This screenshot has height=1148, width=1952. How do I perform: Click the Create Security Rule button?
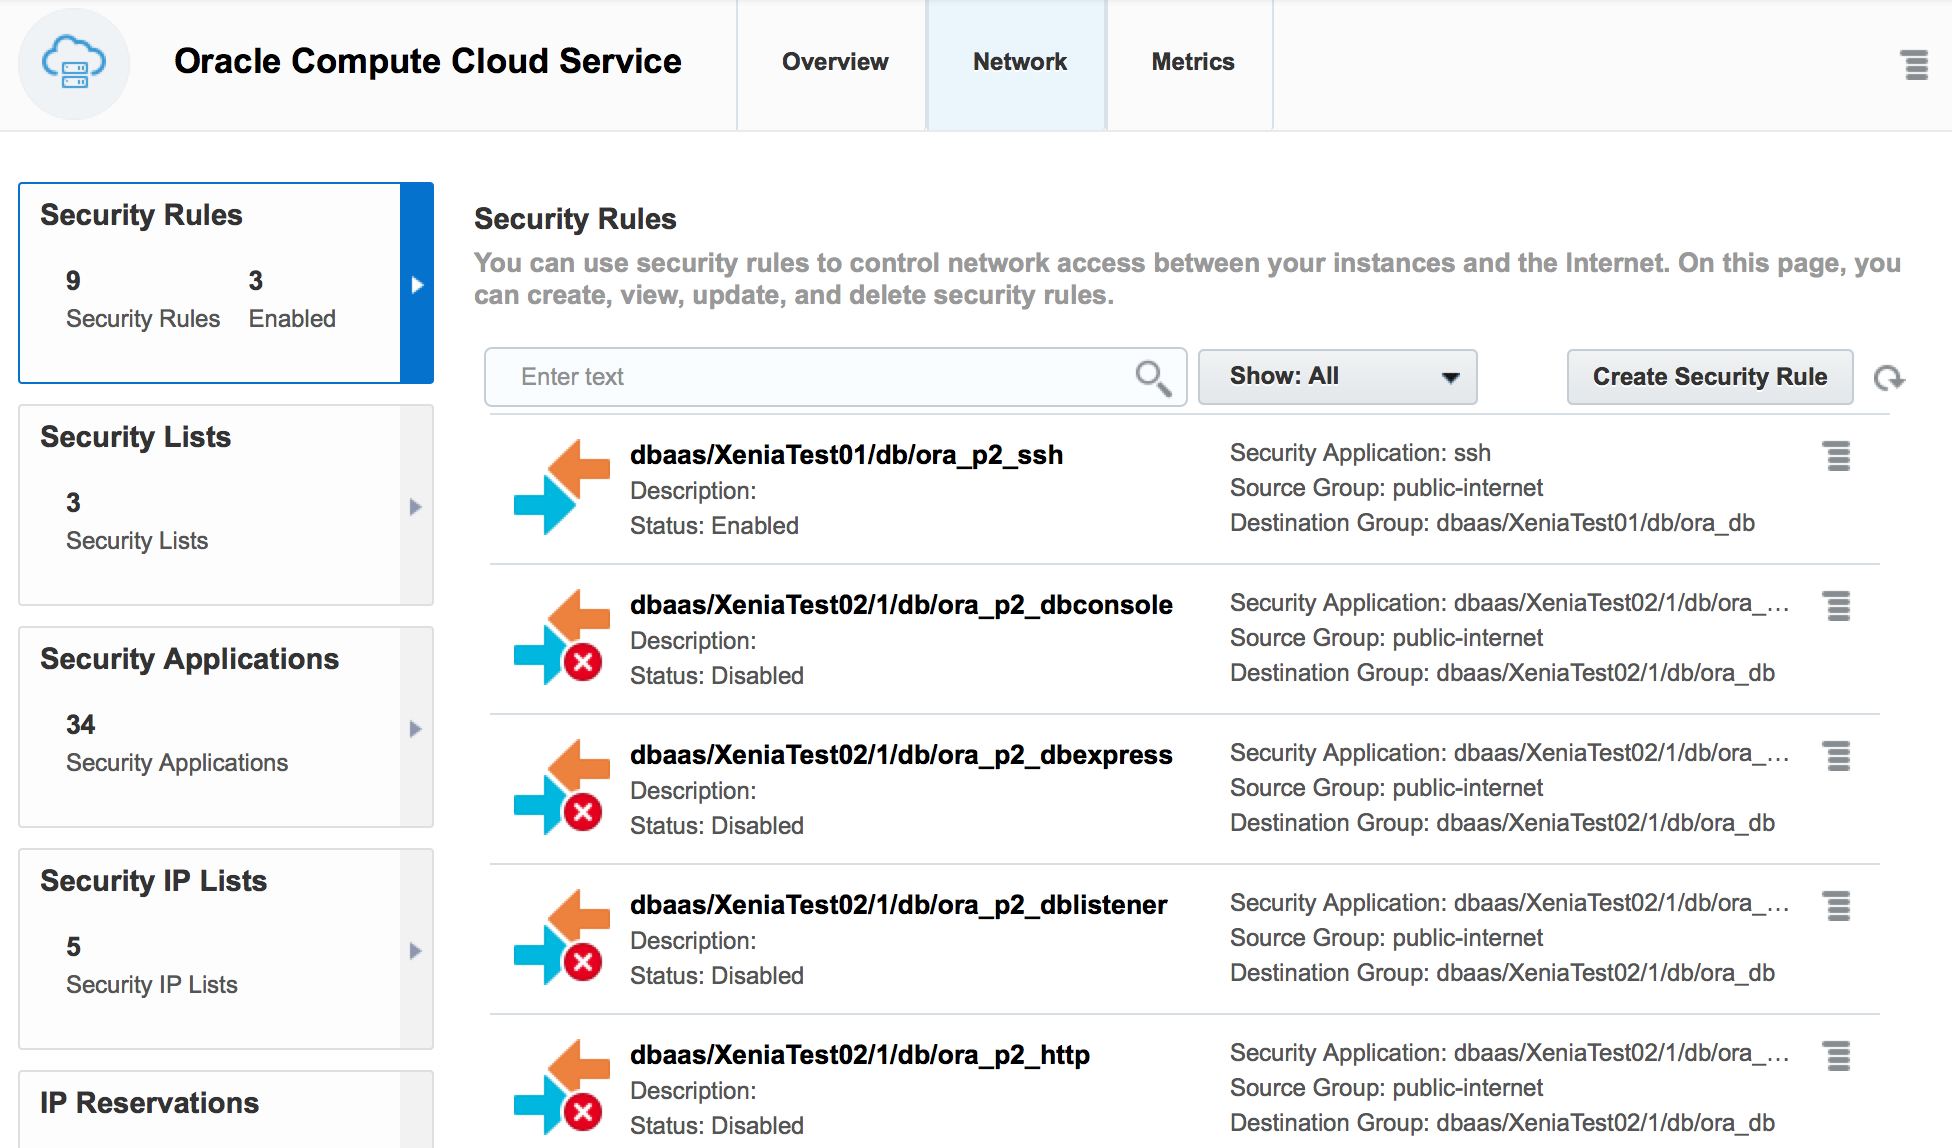1709,377
